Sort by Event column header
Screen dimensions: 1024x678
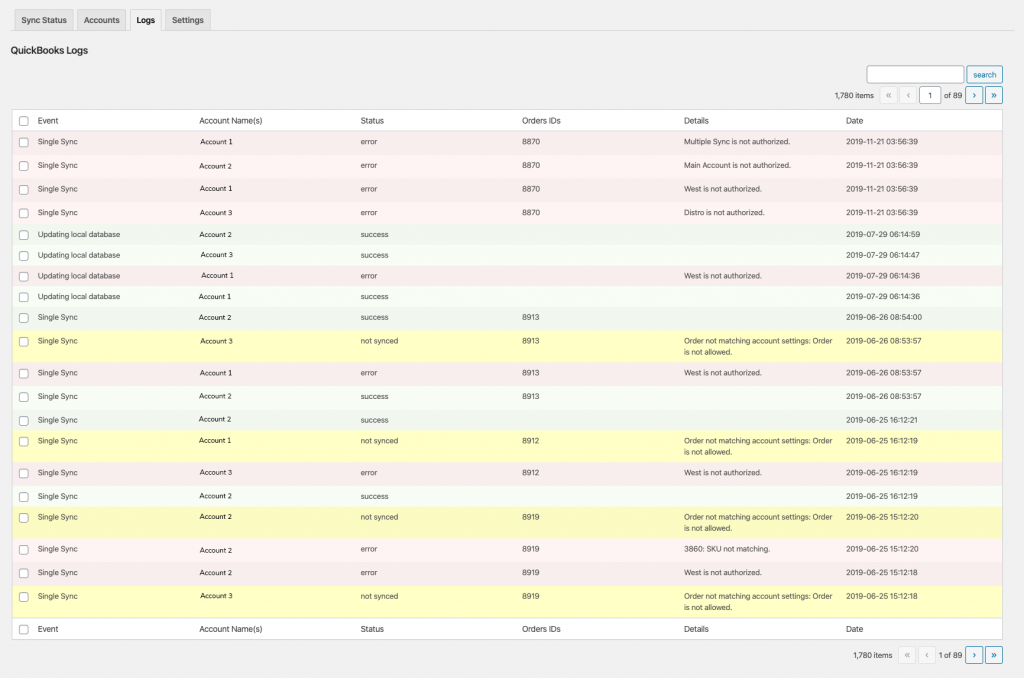pyautogui.click(x=48, y=121)
